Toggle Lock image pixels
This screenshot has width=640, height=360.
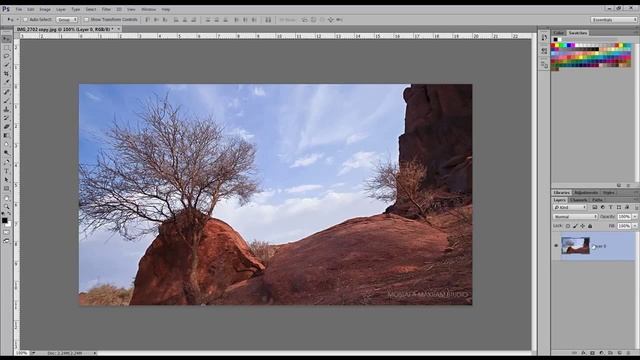pyautogui.click(x=575, y=226)
